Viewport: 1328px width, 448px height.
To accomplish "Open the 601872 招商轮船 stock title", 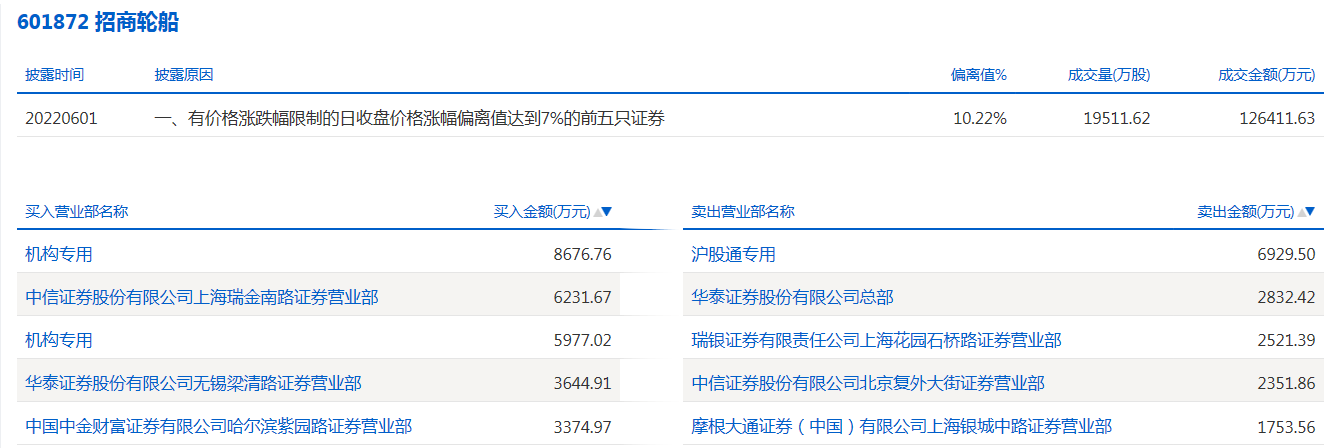I will [x=97, y=23].
